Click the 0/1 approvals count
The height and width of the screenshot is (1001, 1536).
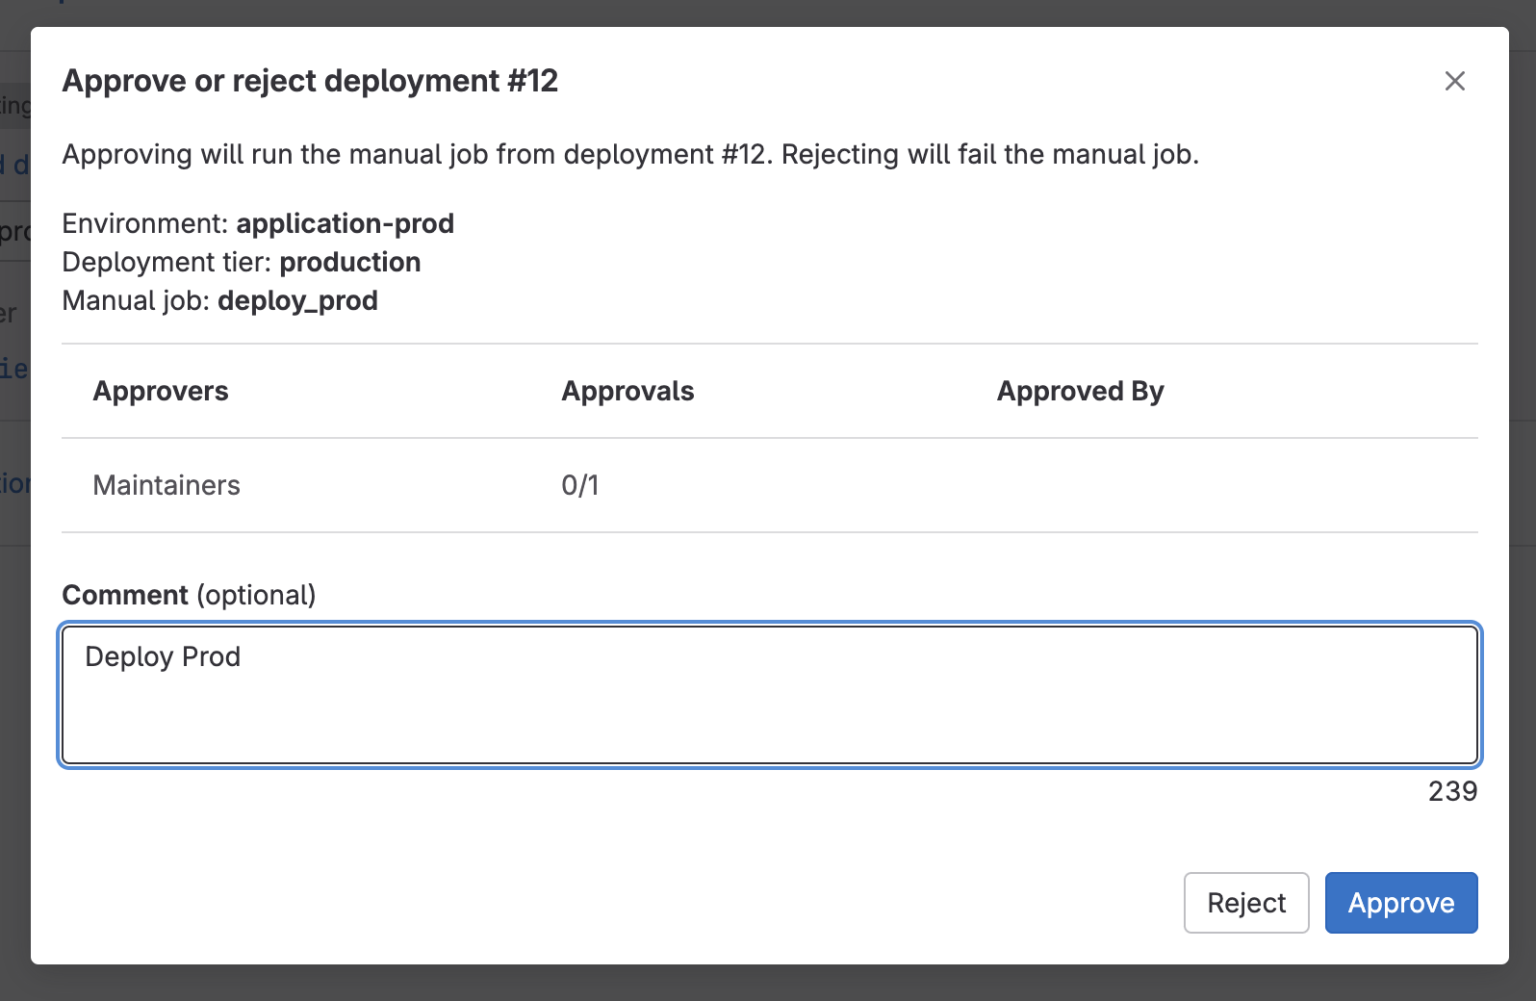[x=579, y=485]
